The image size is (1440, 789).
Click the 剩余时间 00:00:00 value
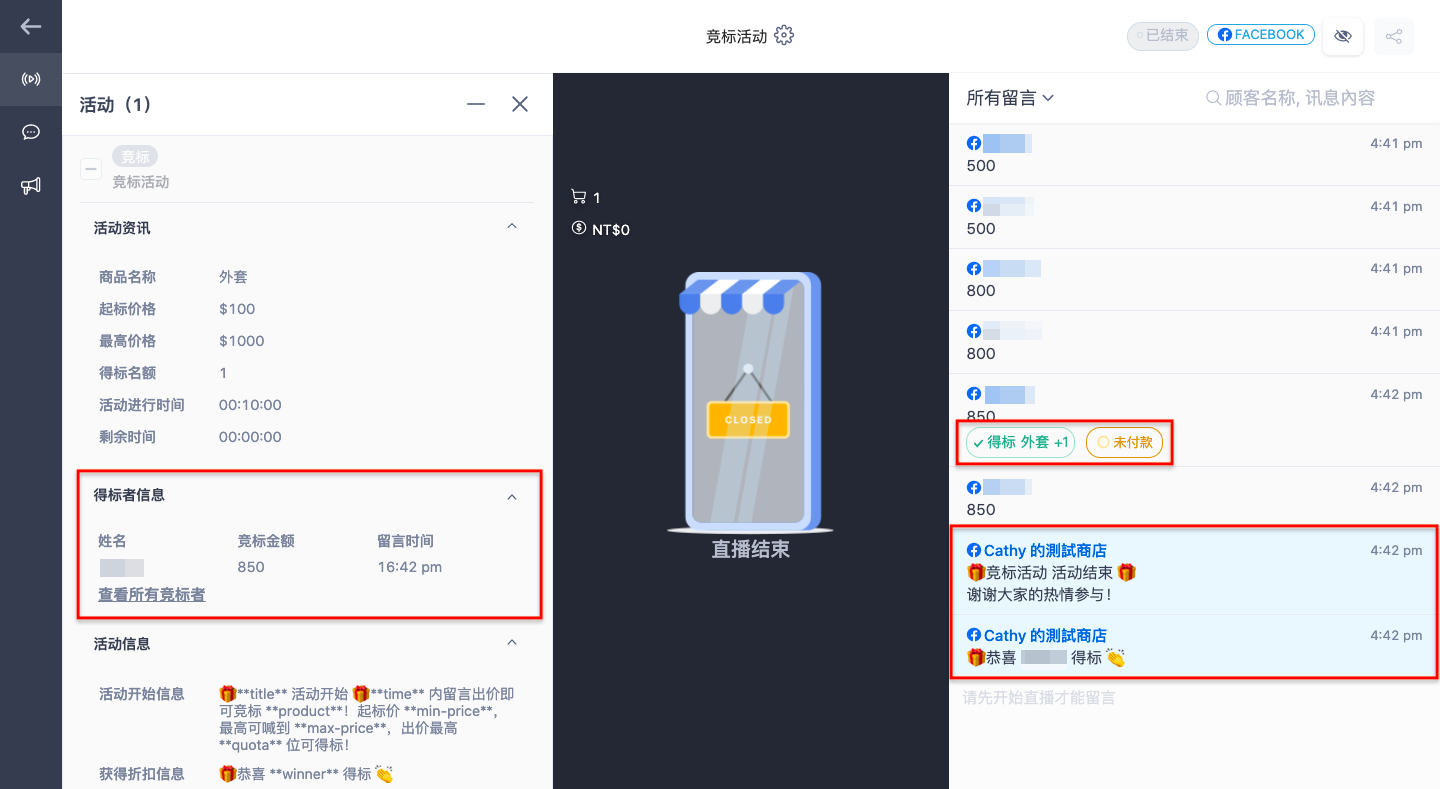tap(250, 437)
